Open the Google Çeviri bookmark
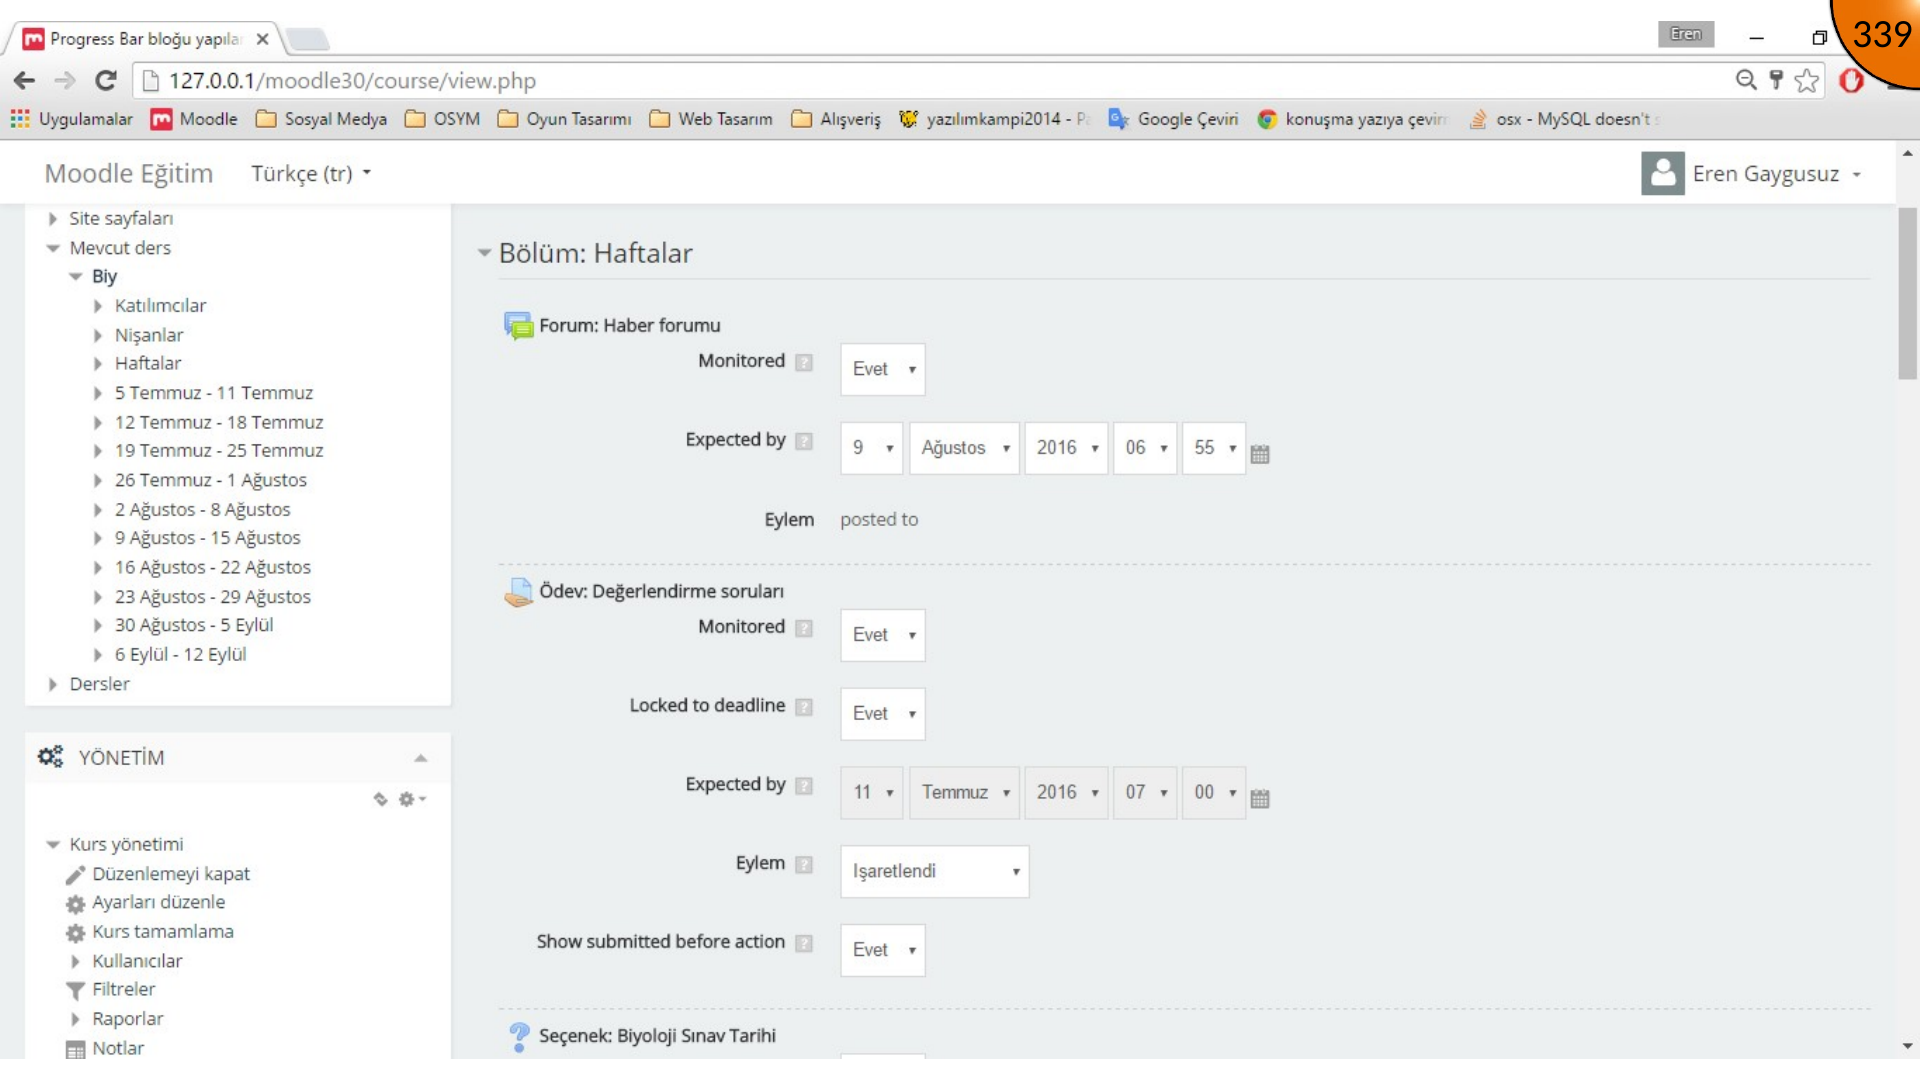Image resolution: width=1921 pixels, height=1080 pixels. pyautogui.click(x=1173, y=119)
